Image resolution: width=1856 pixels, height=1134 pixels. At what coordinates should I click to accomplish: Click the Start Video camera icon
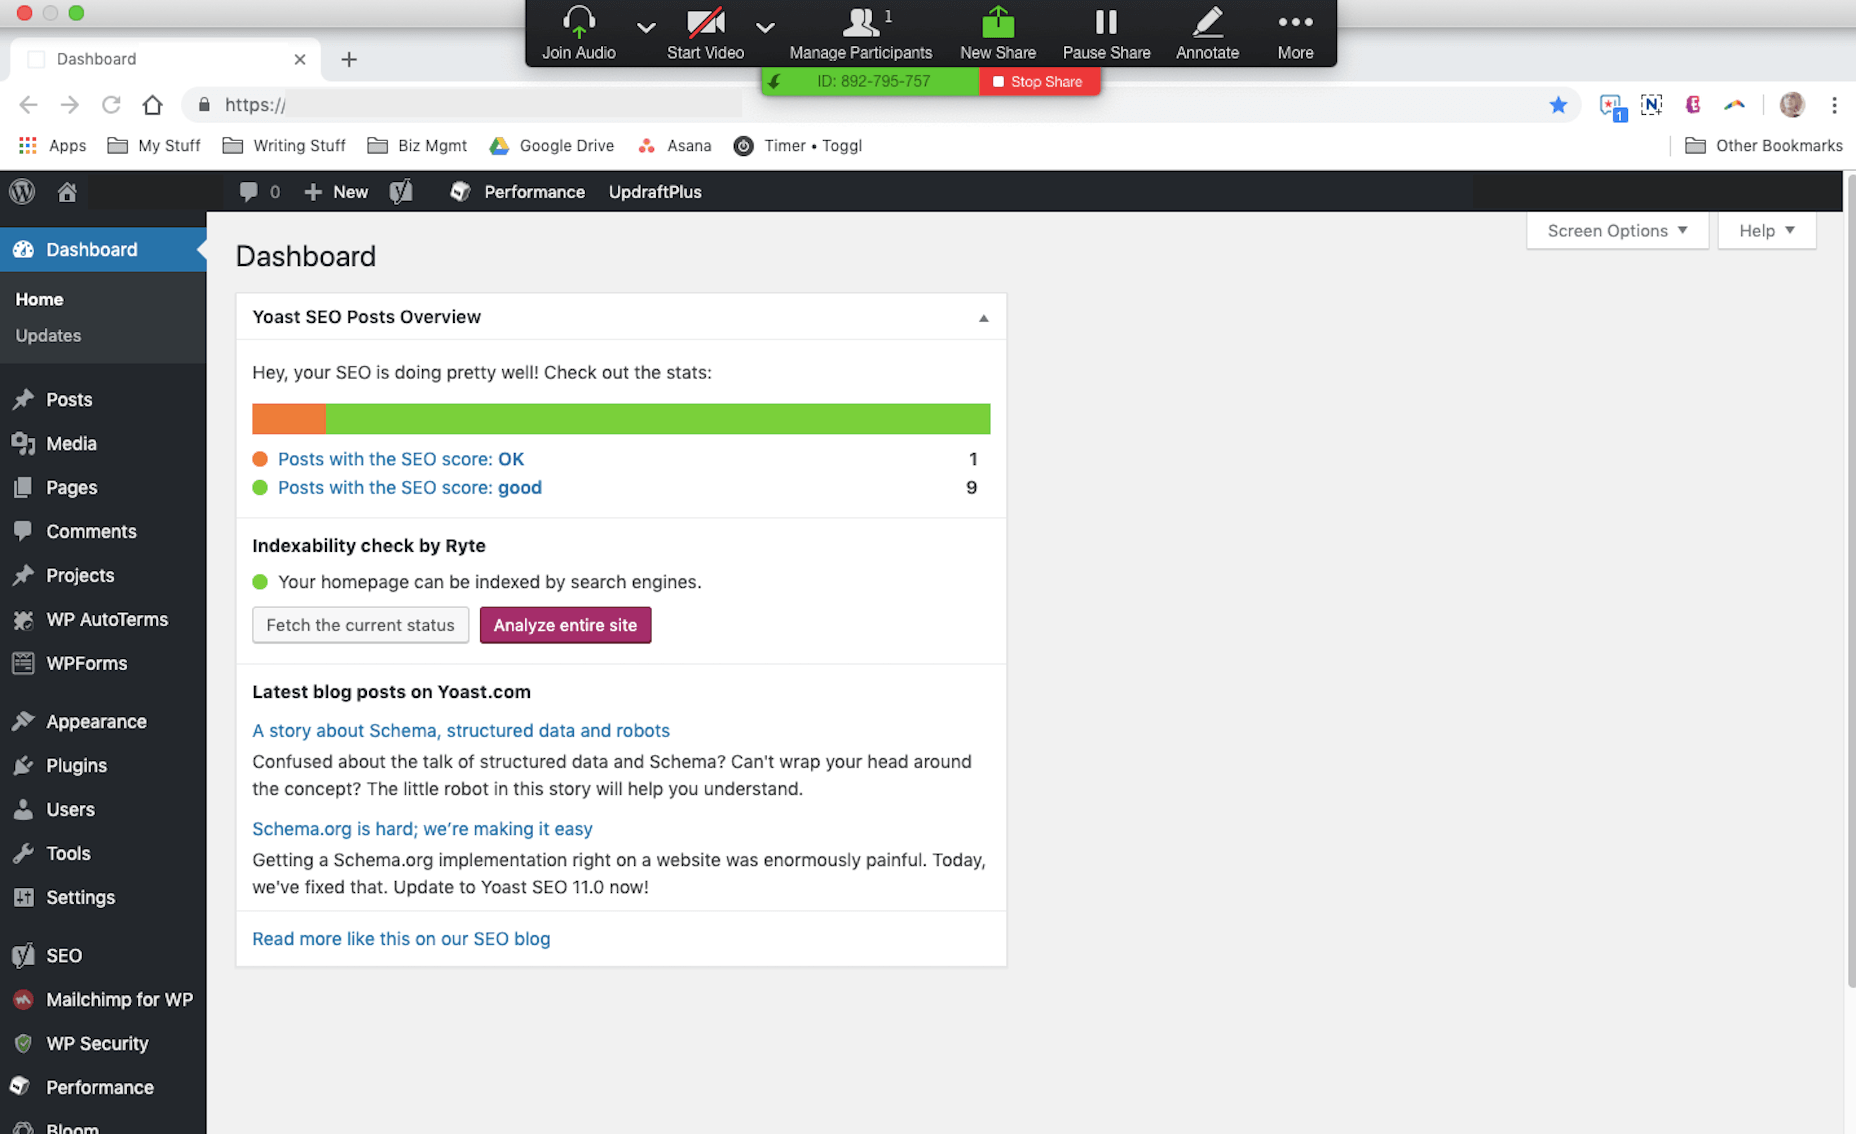coord(705,22)
